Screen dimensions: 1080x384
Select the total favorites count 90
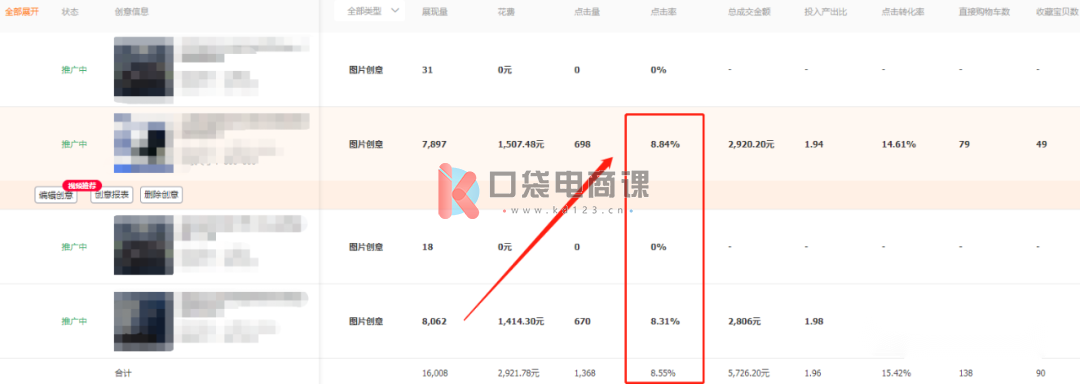pyautogui.click(x=1041, y=373)
